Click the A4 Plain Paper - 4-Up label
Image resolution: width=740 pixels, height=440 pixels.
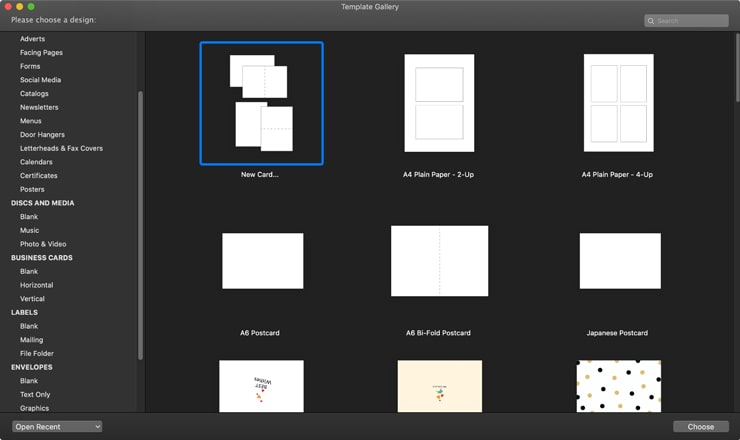tap(617, 175)
